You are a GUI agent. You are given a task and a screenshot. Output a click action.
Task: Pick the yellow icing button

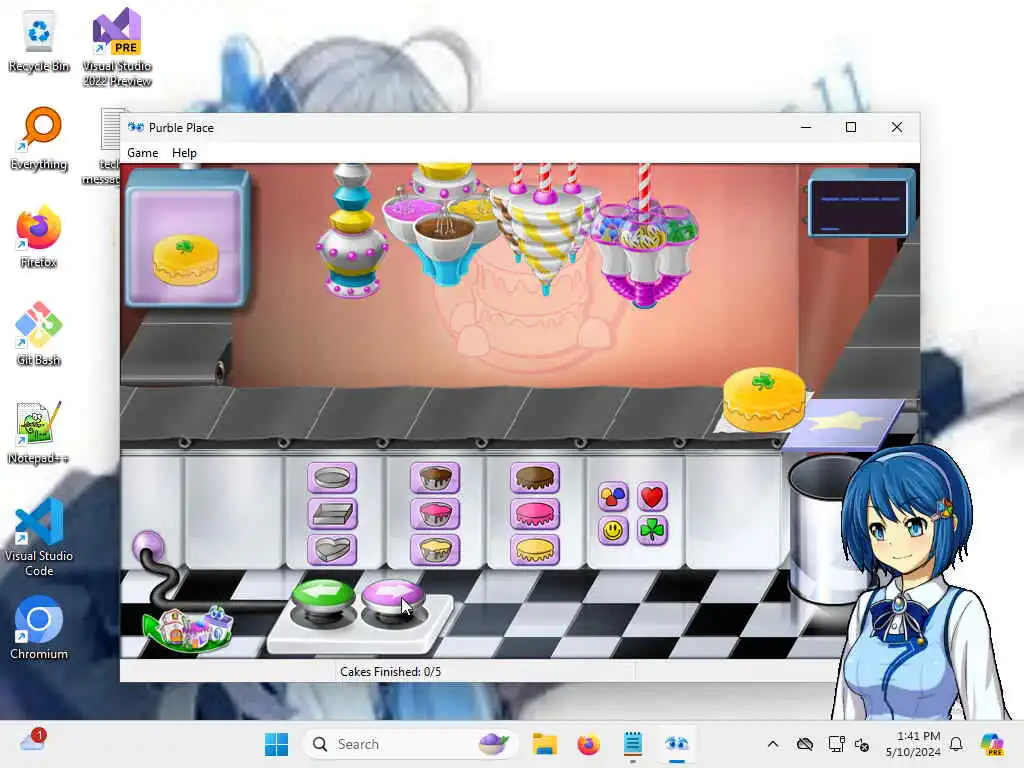pyautogui.click(x=535, y=550)
